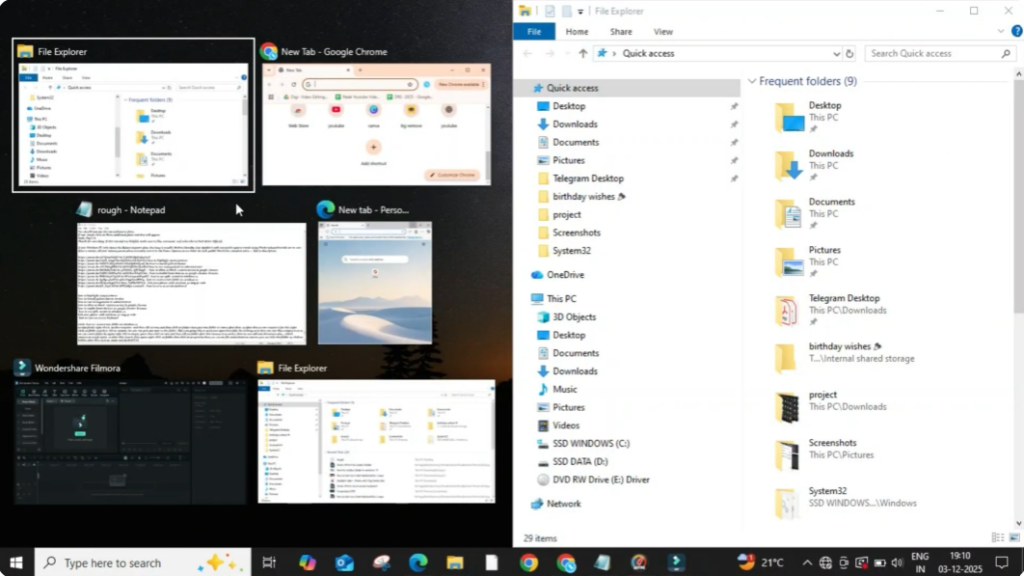Open the address bar history dropdown
Viewport: 1024px width, 576px height.
836,54
